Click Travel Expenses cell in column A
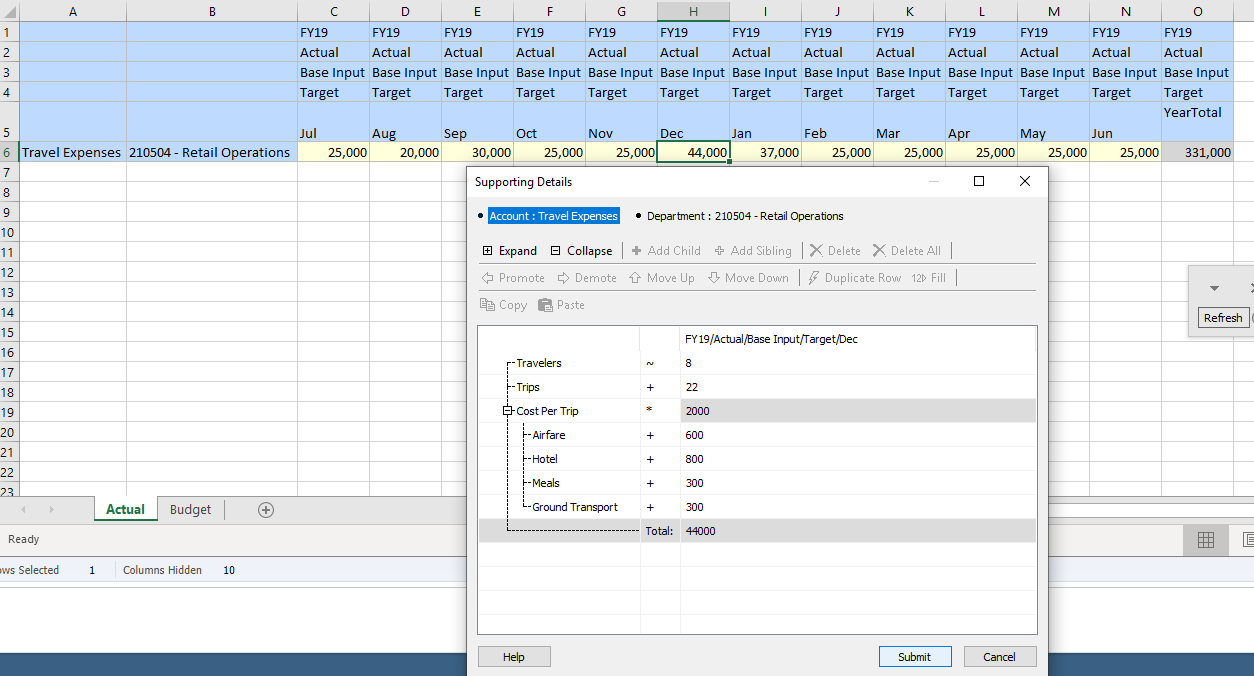Viewport: 1254px width, 676px height. [x=72, y=152]
